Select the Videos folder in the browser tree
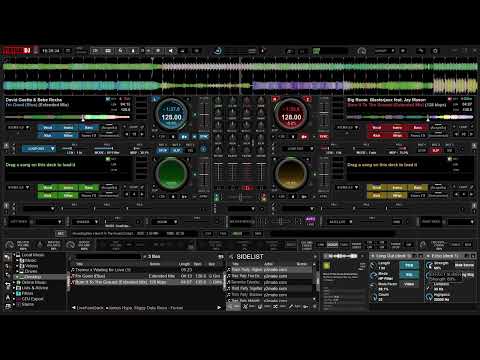Screen dimensions: 480x360 [31, 266]
